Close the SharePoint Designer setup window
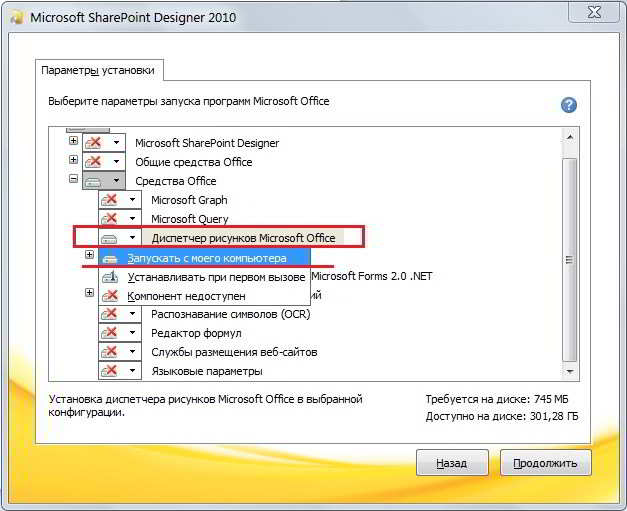 tap(594, 12)
